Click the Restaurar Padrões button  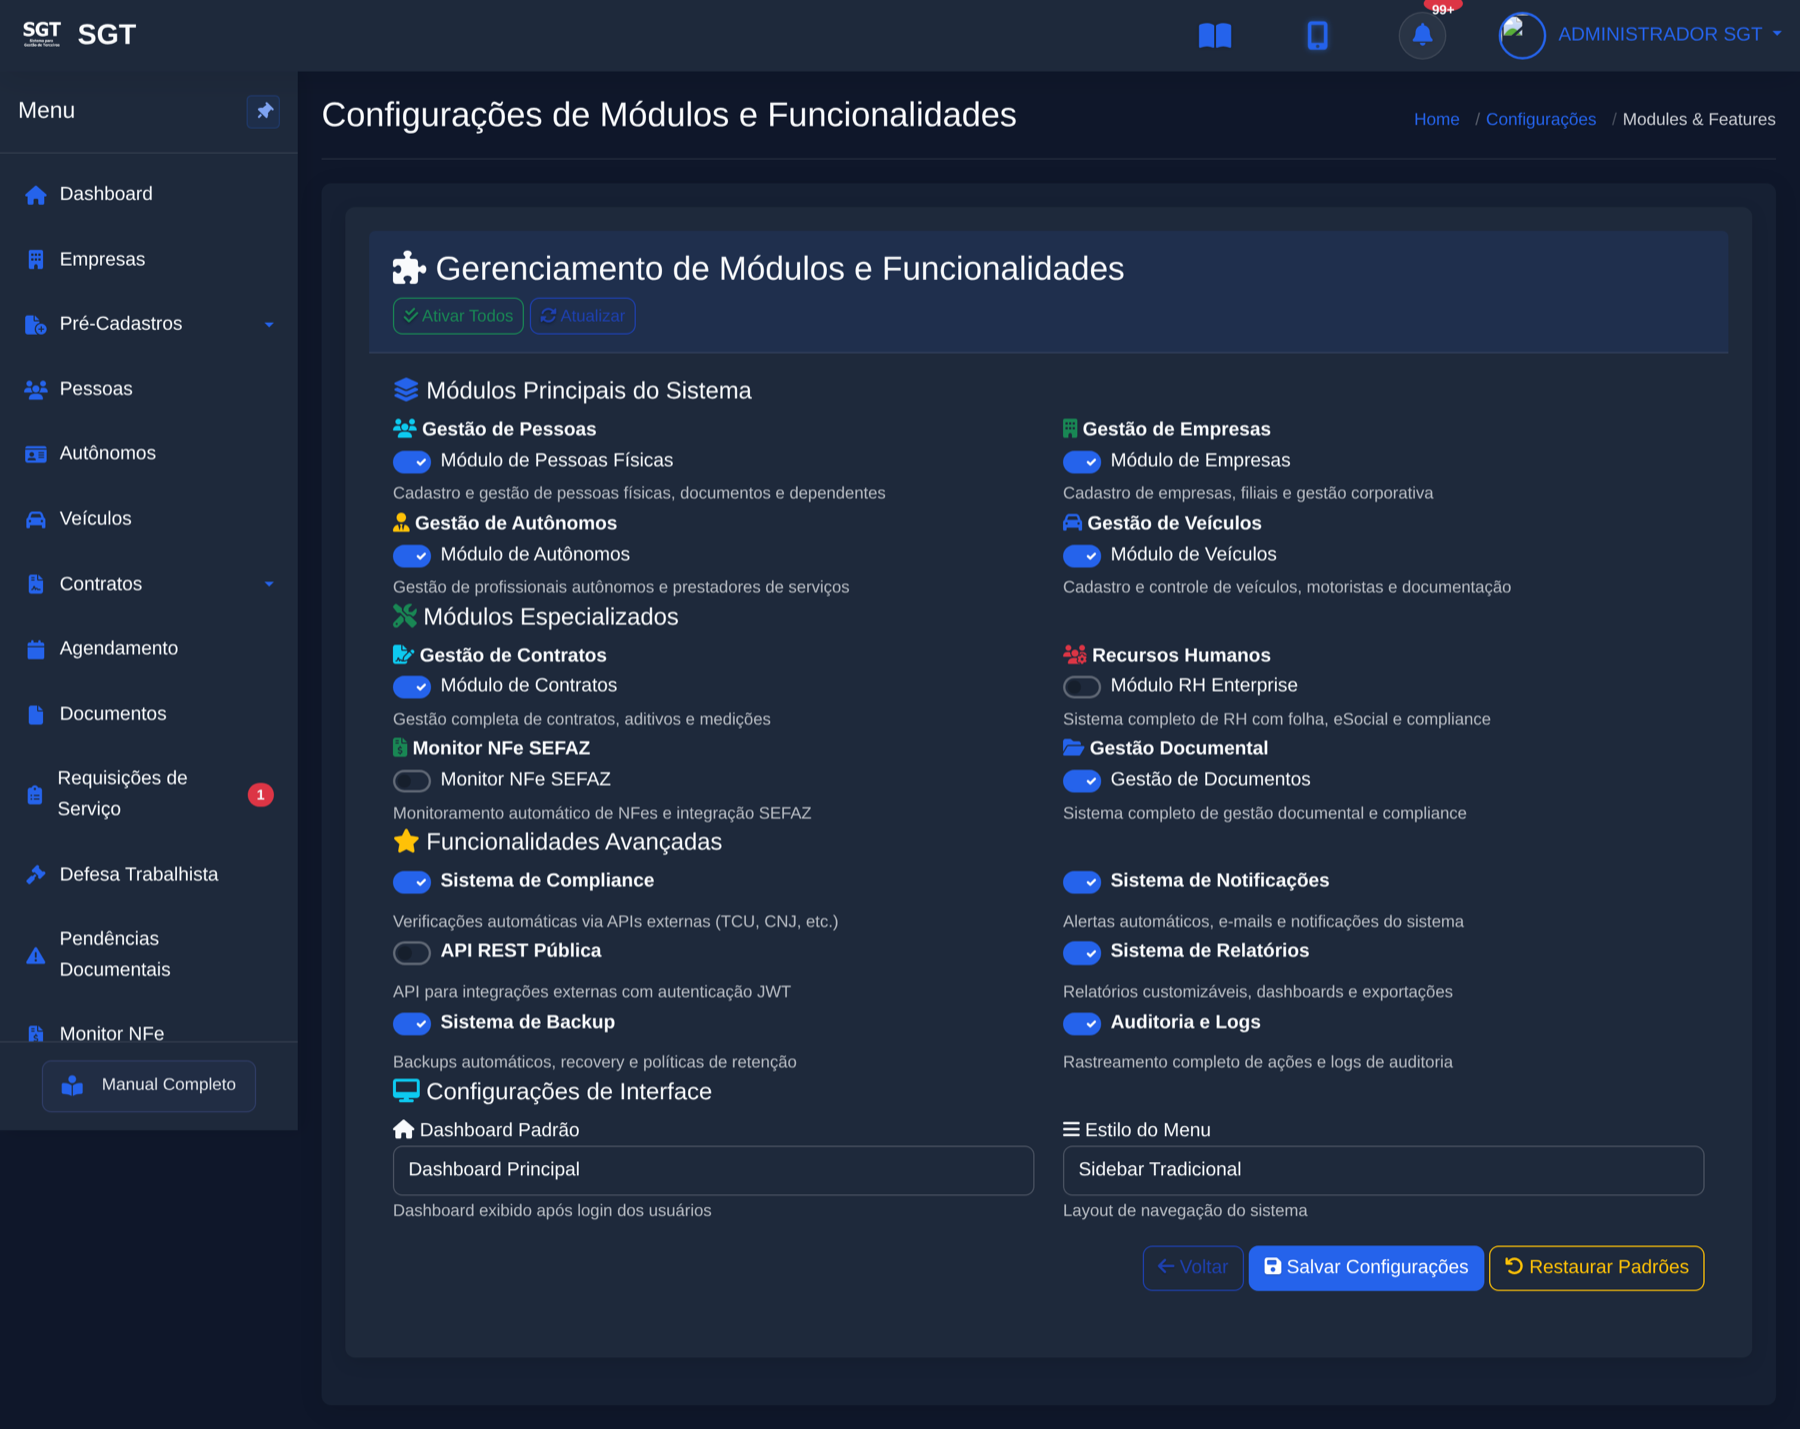click(x=1596, y=1268)
